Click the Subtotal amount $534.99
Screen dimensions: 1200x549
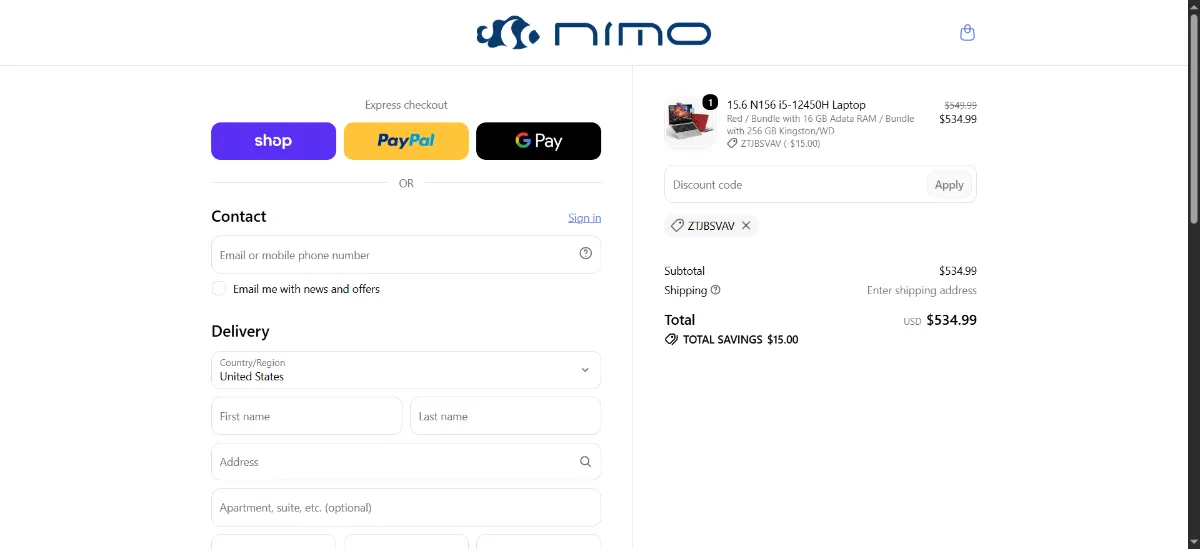pos(958,271)
